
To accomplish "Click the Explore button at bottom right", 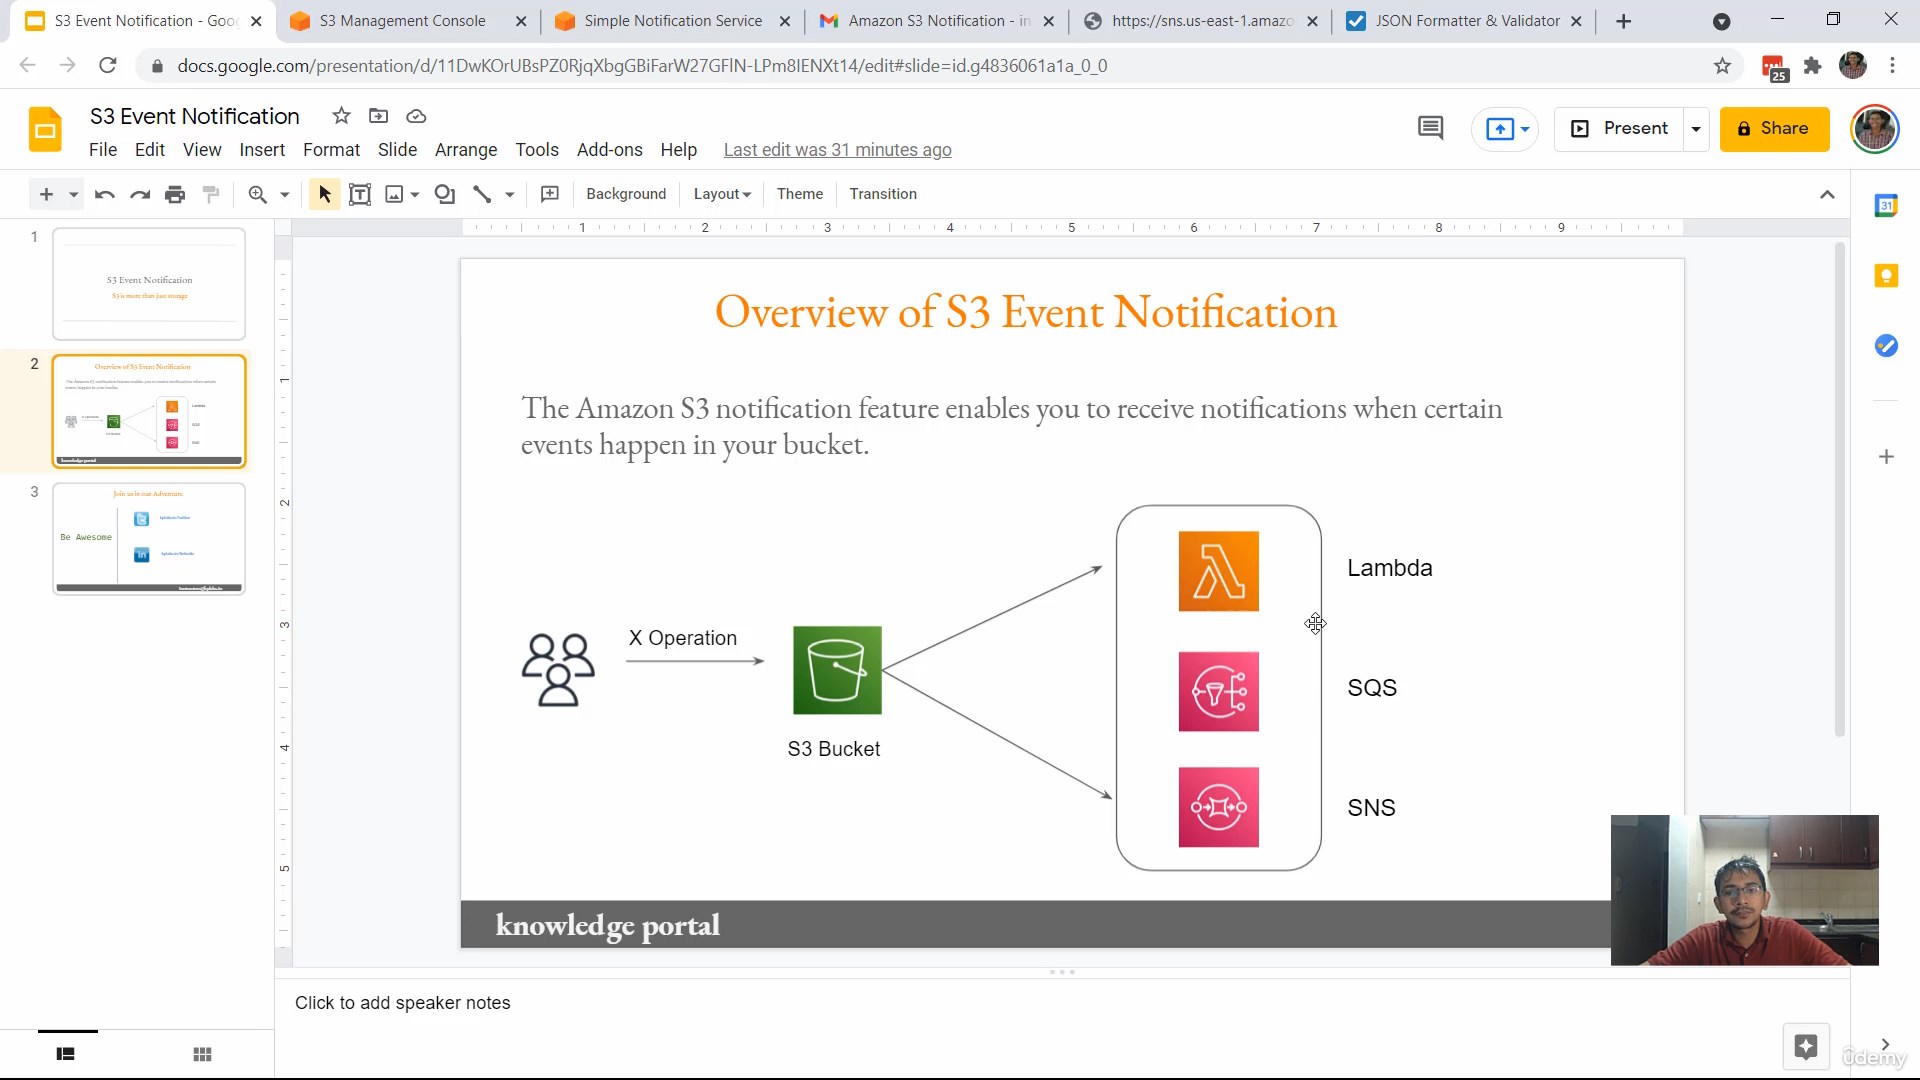I will click(x=1806, y=1047).
